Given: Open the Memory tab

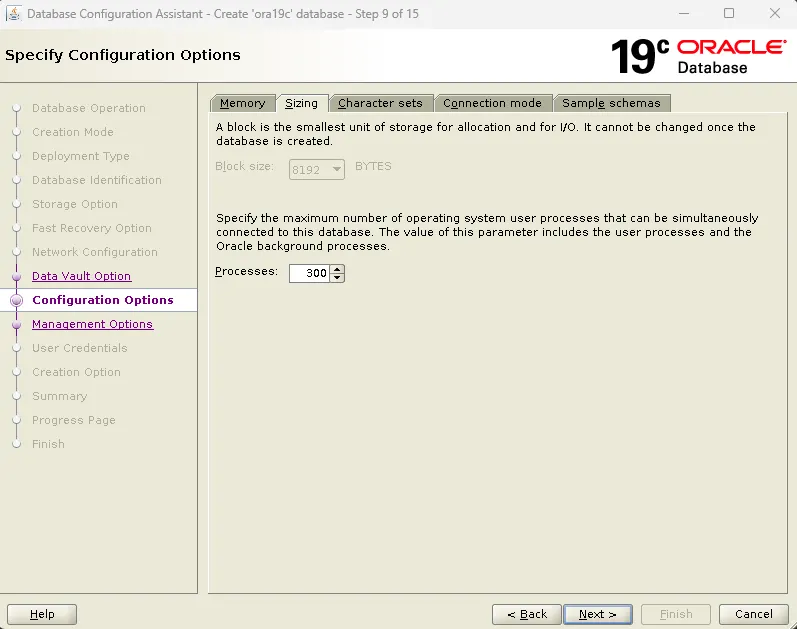Looking at the screenshot, I should [x=242, y=103].
